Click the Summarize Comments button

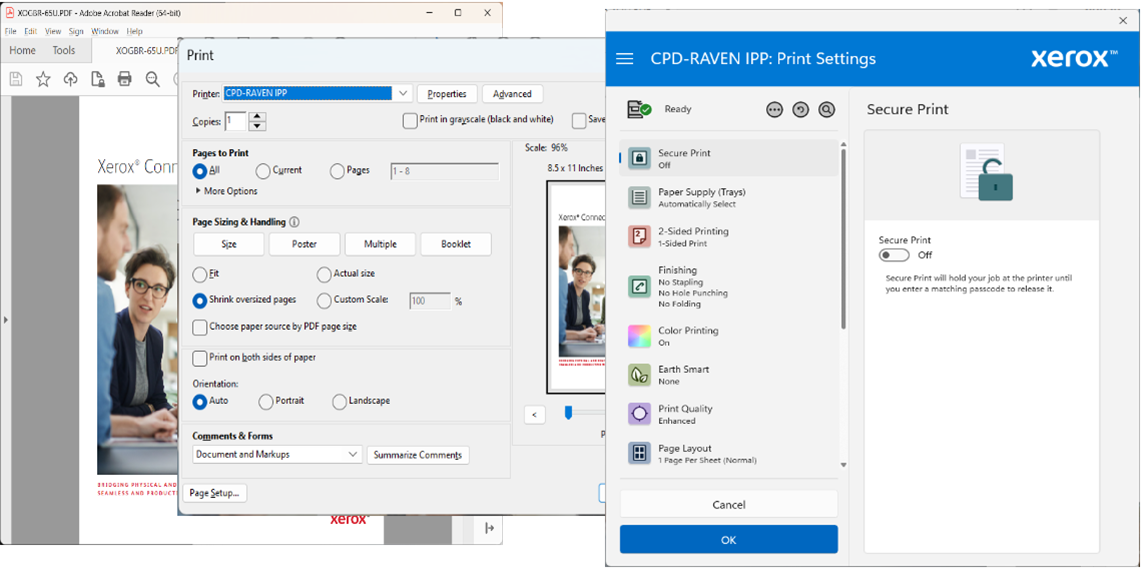pos(418,455)
